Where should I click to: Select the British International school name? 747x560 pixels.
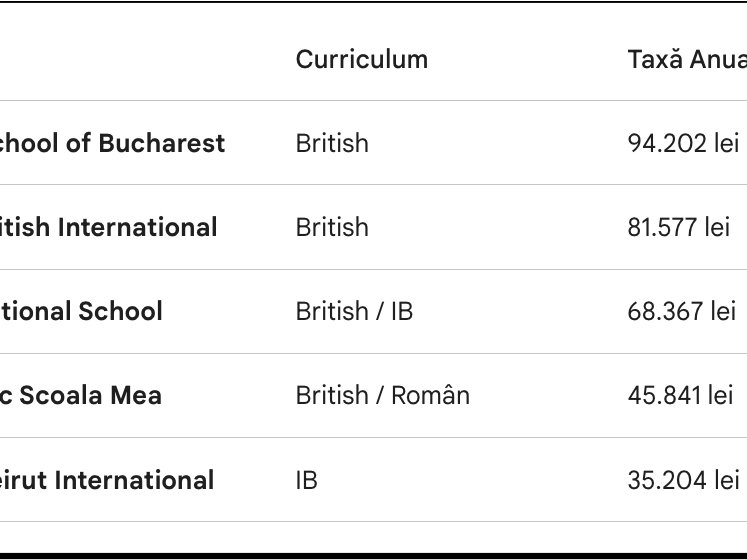108,227
